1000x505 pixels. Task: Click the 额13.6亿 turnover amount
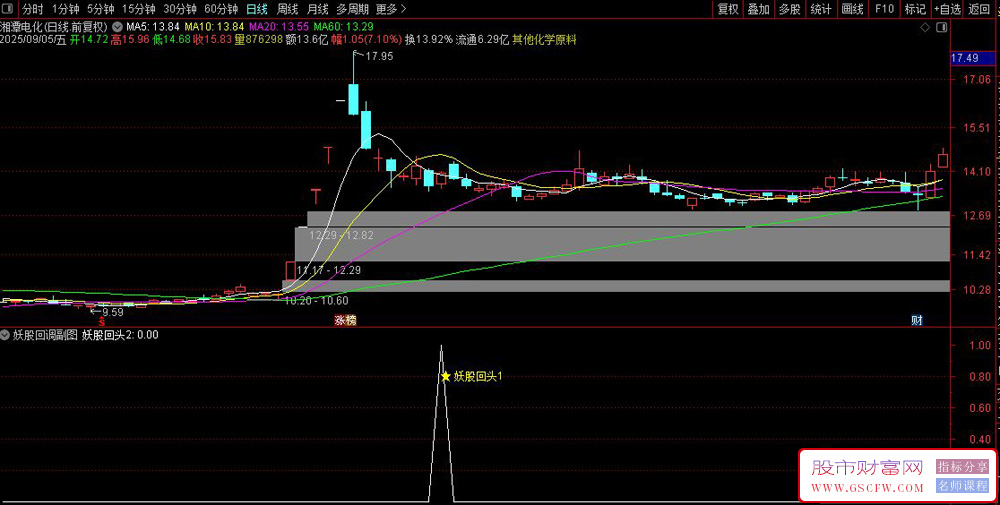pos(307,40)
